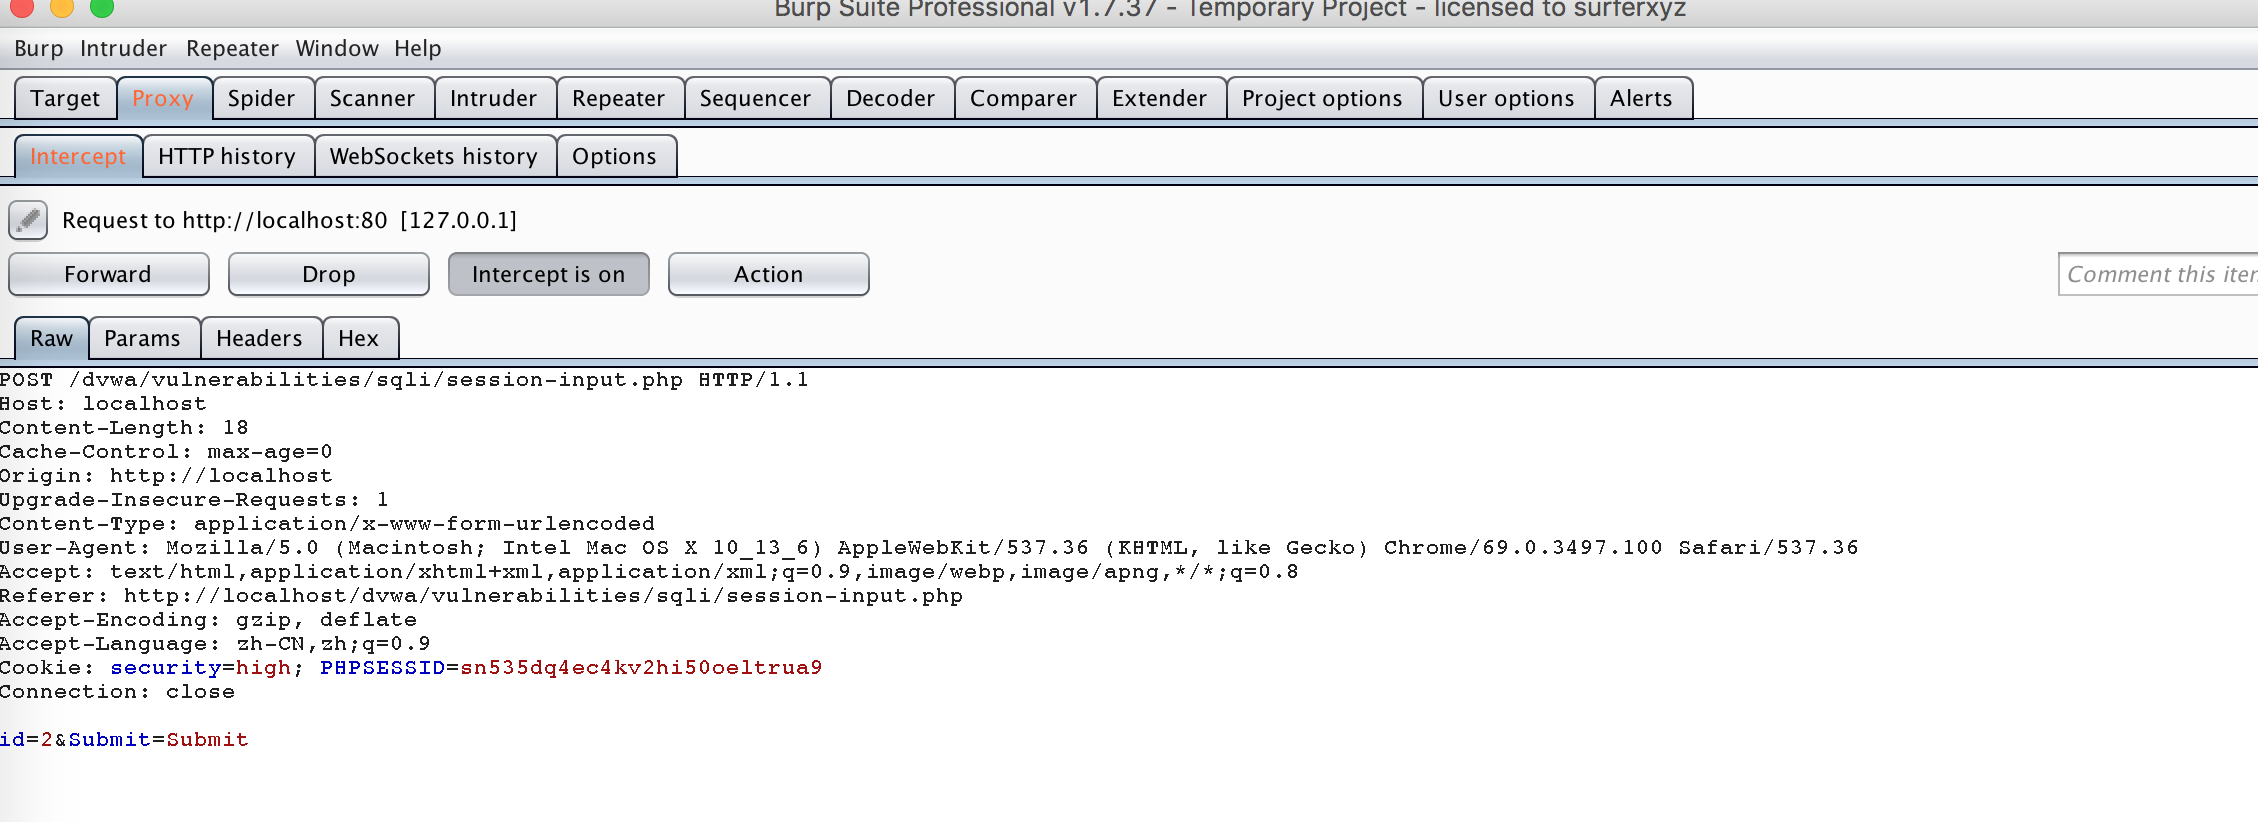The width and height of the screenshot is (2258, 822).
Task: Click the red macOS close window button
Action: click(22, 7)
